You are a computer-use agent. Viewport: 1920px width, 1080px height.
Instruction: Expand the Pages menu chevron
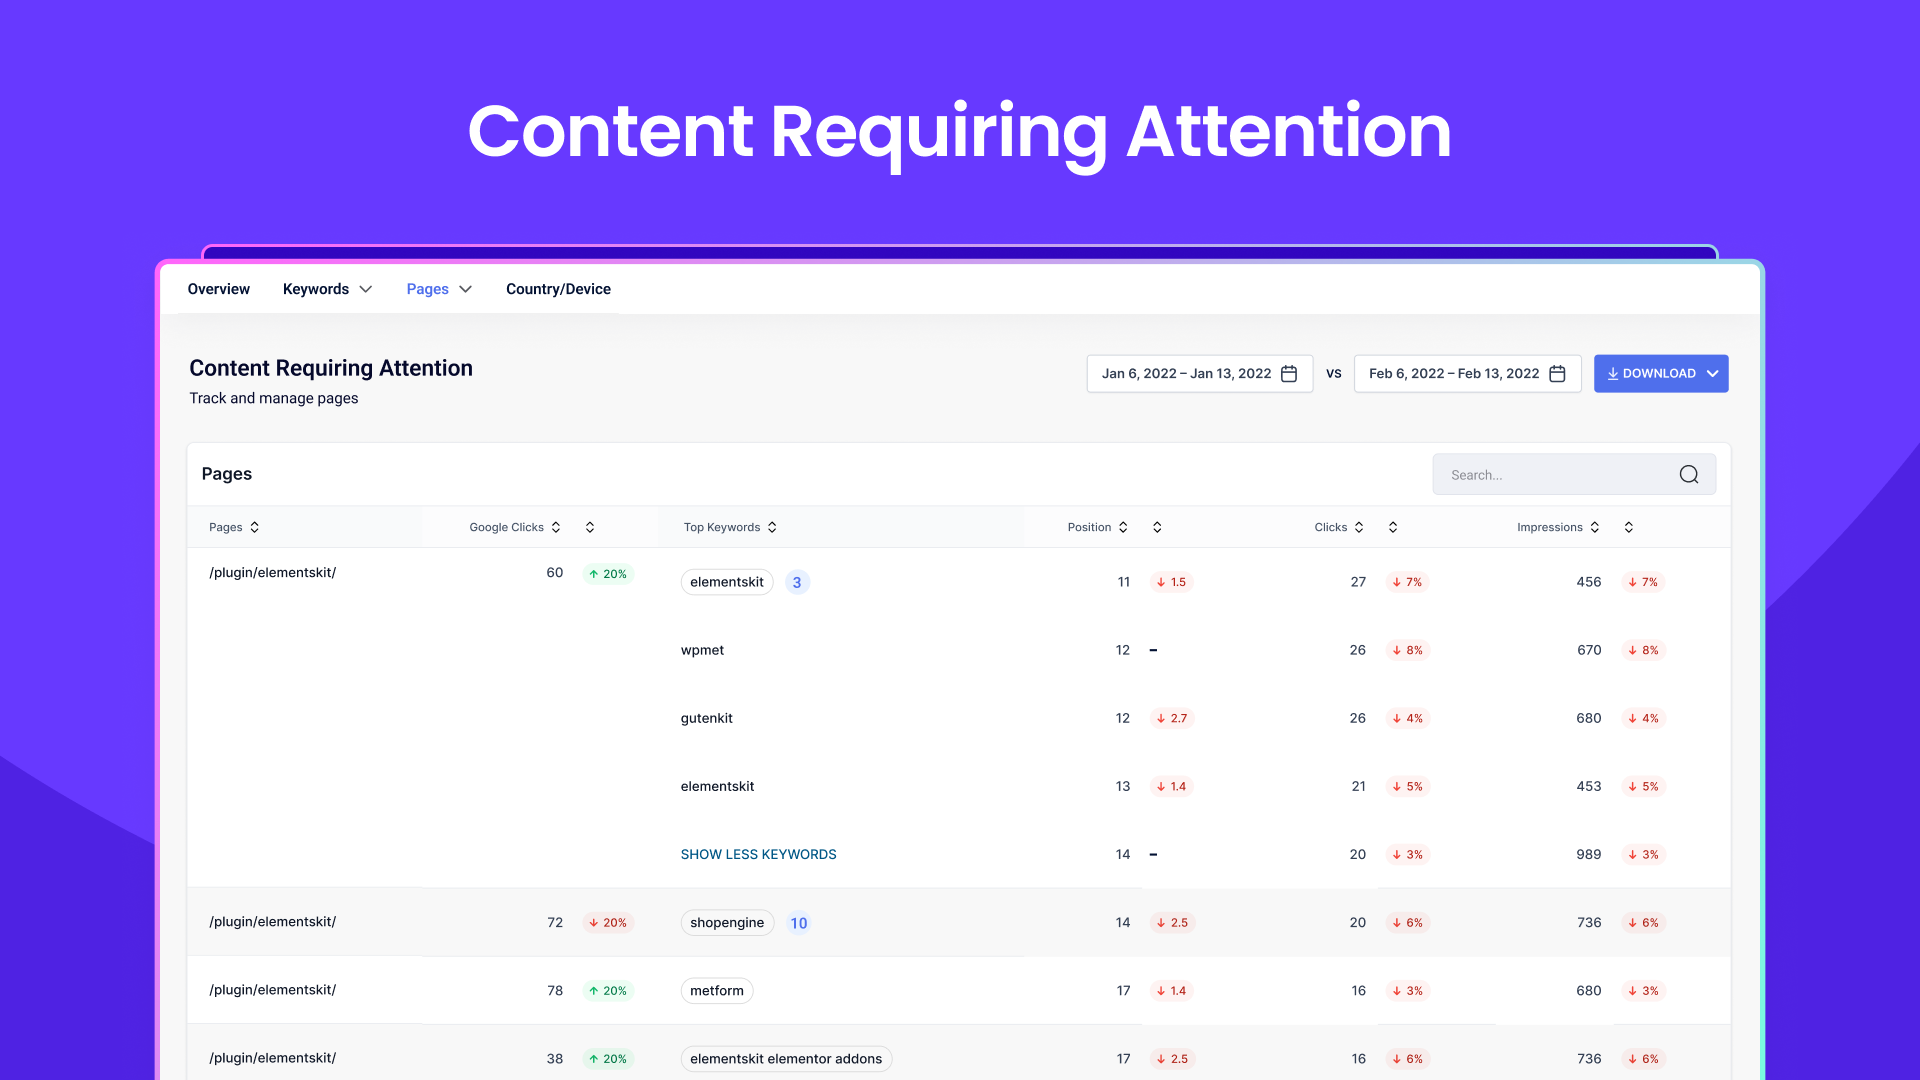[x=465, y=289]
